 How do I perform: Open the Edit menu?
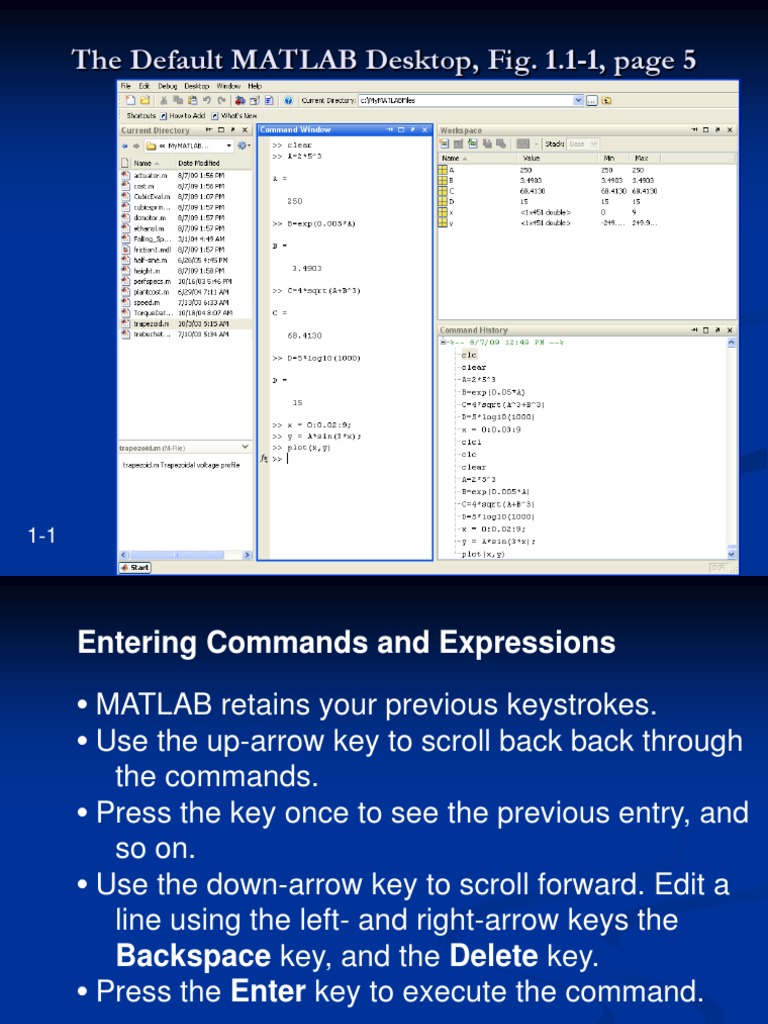coord(144,86)
